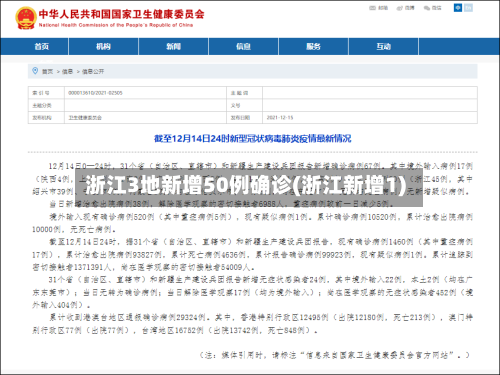This screenshot has width=500, height=375.
Task: Click the National Health Commission emblem logo
Action: click(x=25, y=18)
